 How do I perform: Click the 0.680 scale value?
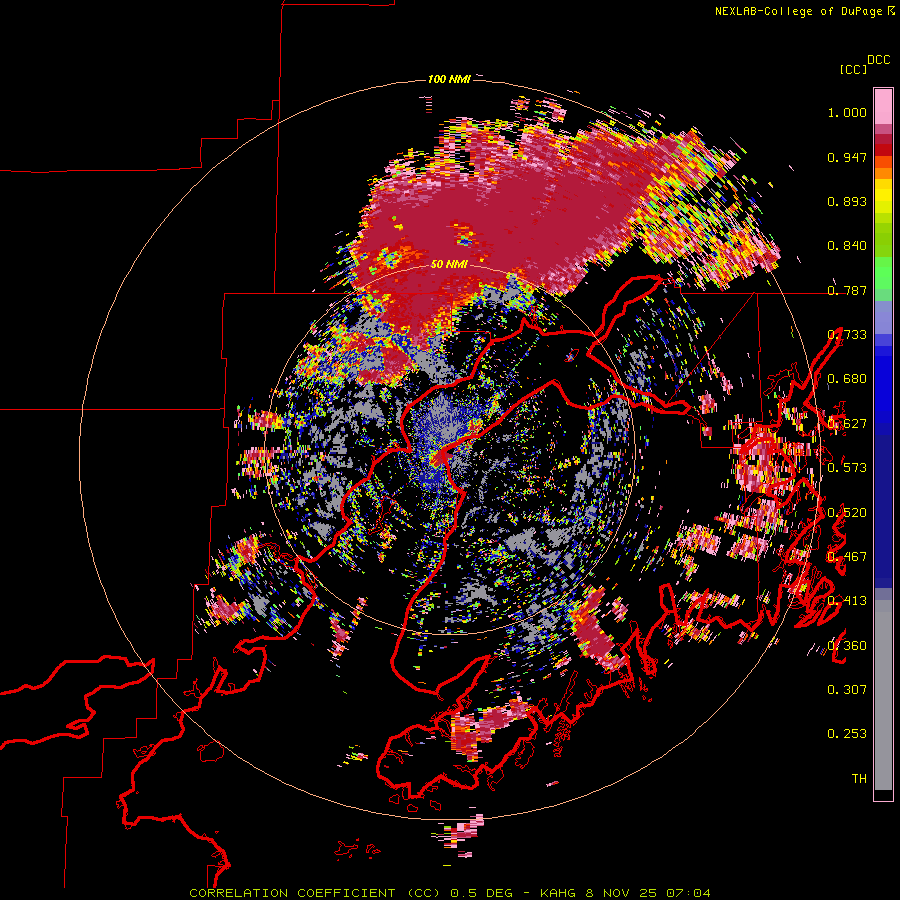click(847, 379)
